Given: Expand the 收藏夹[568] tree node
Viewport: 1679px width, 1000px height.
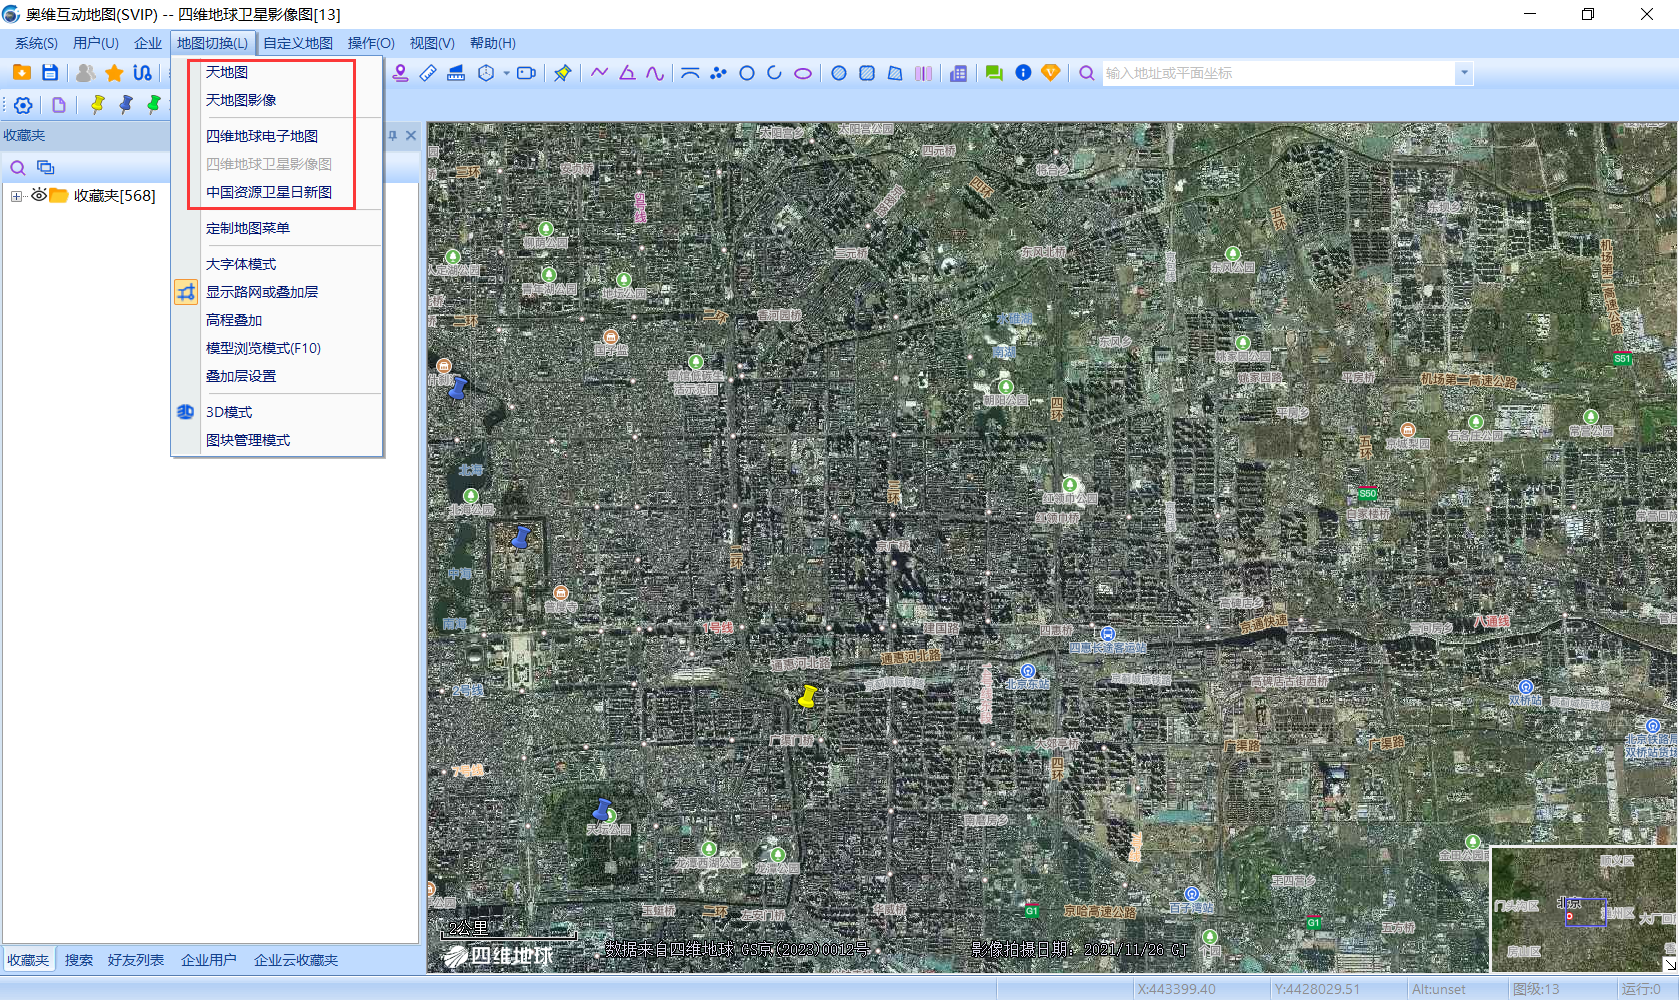Looking at the screenshot, I should (x=15, y=196).
